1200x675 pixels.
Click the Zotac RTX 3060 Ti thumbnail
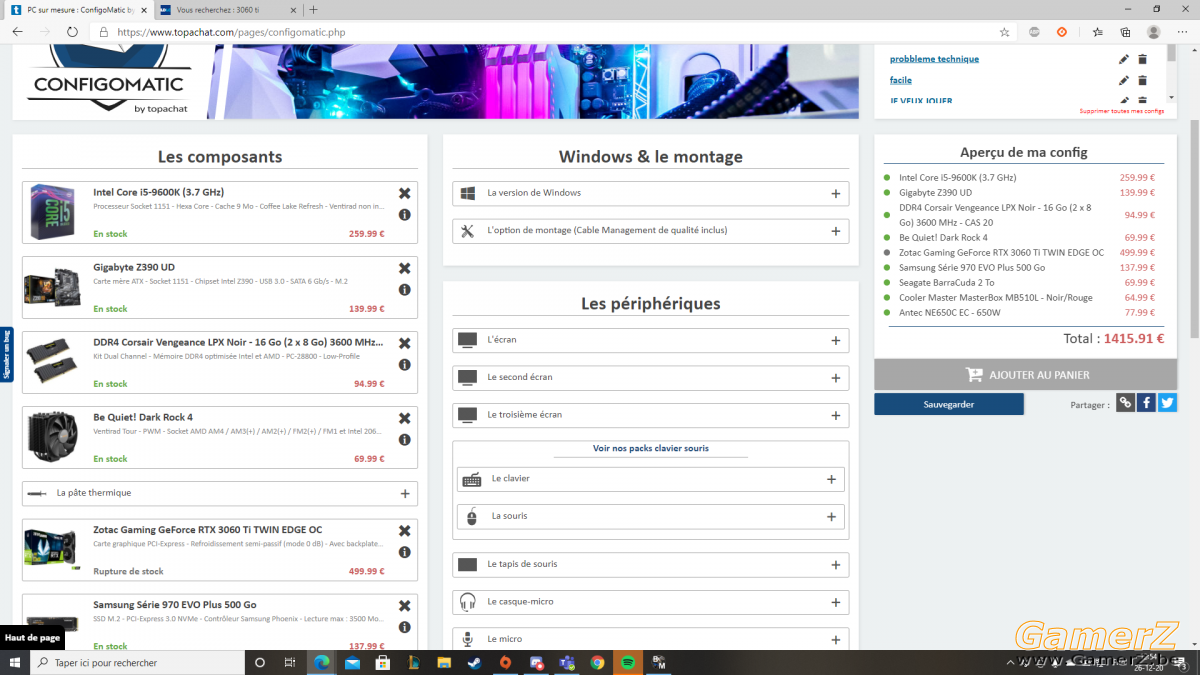53,549
